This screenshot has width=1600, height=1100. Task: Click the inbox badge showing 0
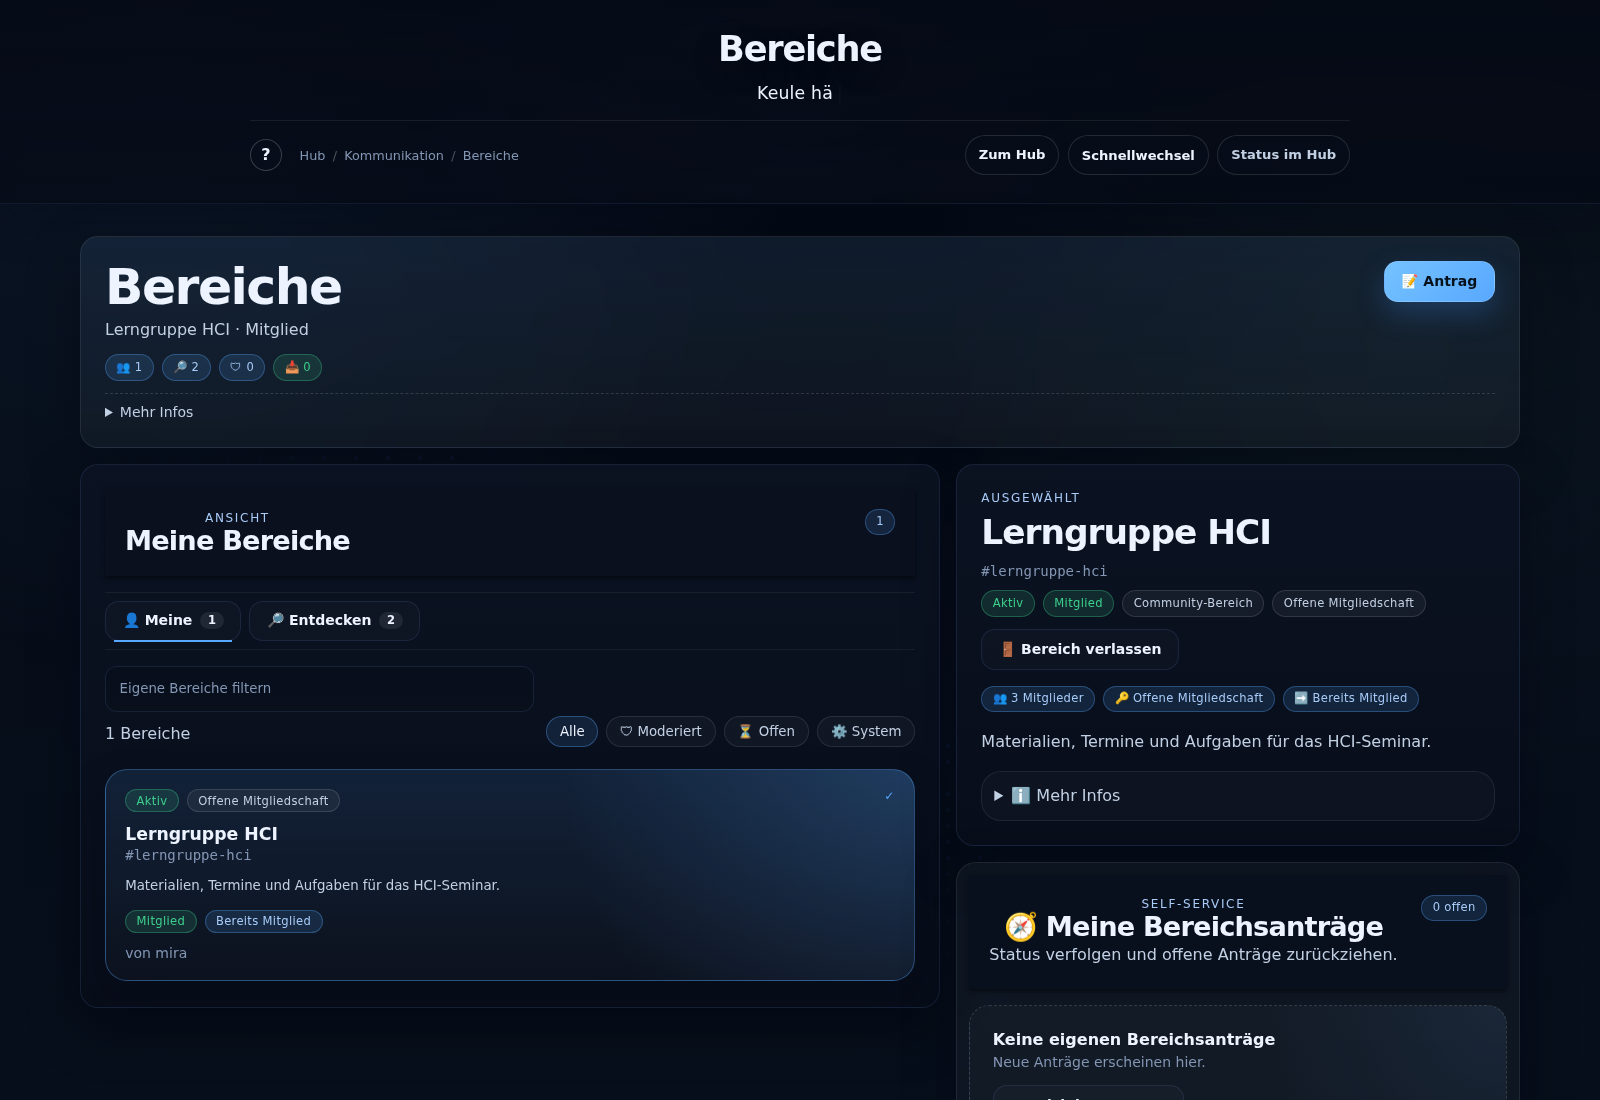coord(296,367)
